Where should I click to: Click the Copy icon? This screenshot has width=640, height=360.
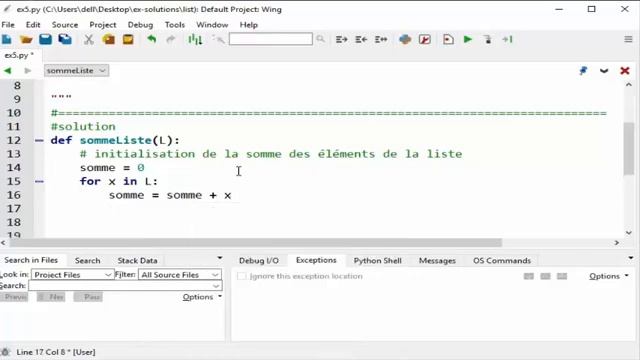[109, 40]
